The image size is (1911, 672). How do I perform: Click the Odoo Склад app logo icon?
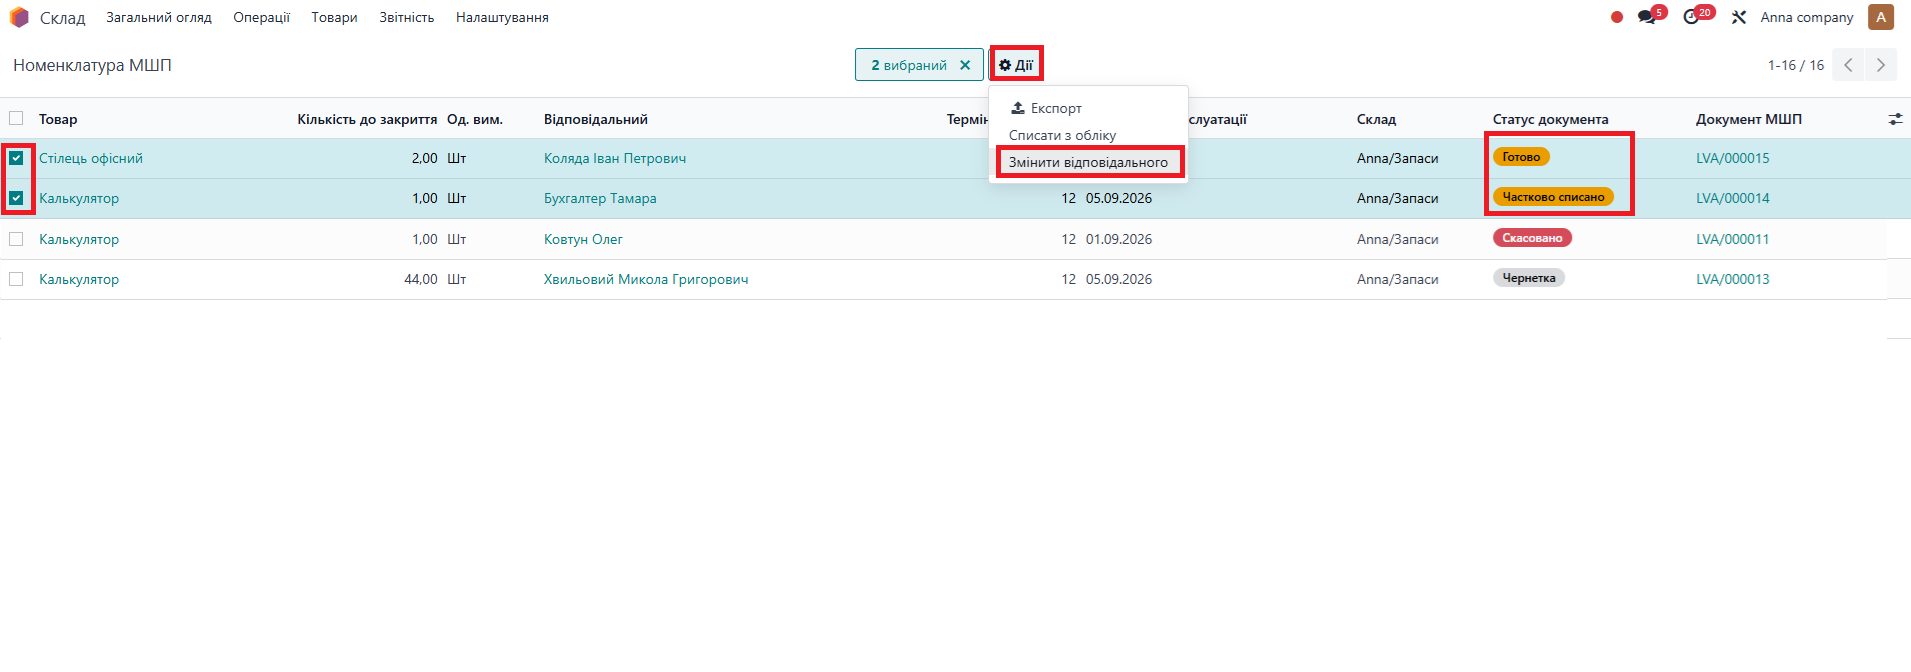pyautogui.click(x=19, y=17)
